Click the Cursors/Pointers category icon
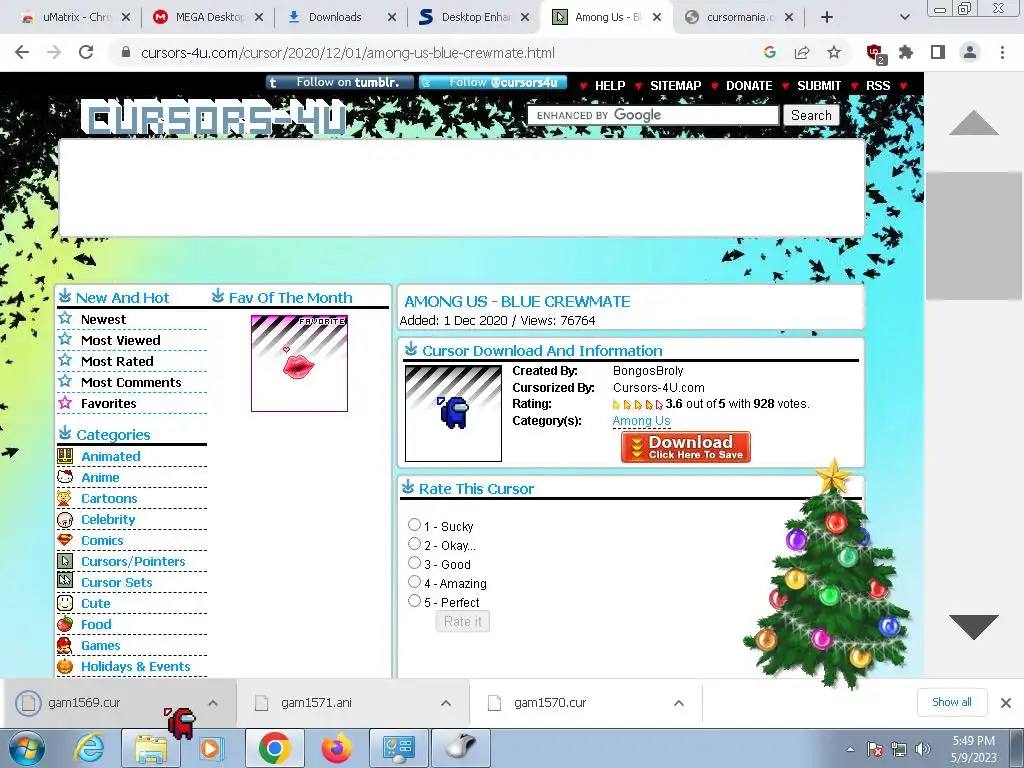1024x768 pixels. point(65,561)
